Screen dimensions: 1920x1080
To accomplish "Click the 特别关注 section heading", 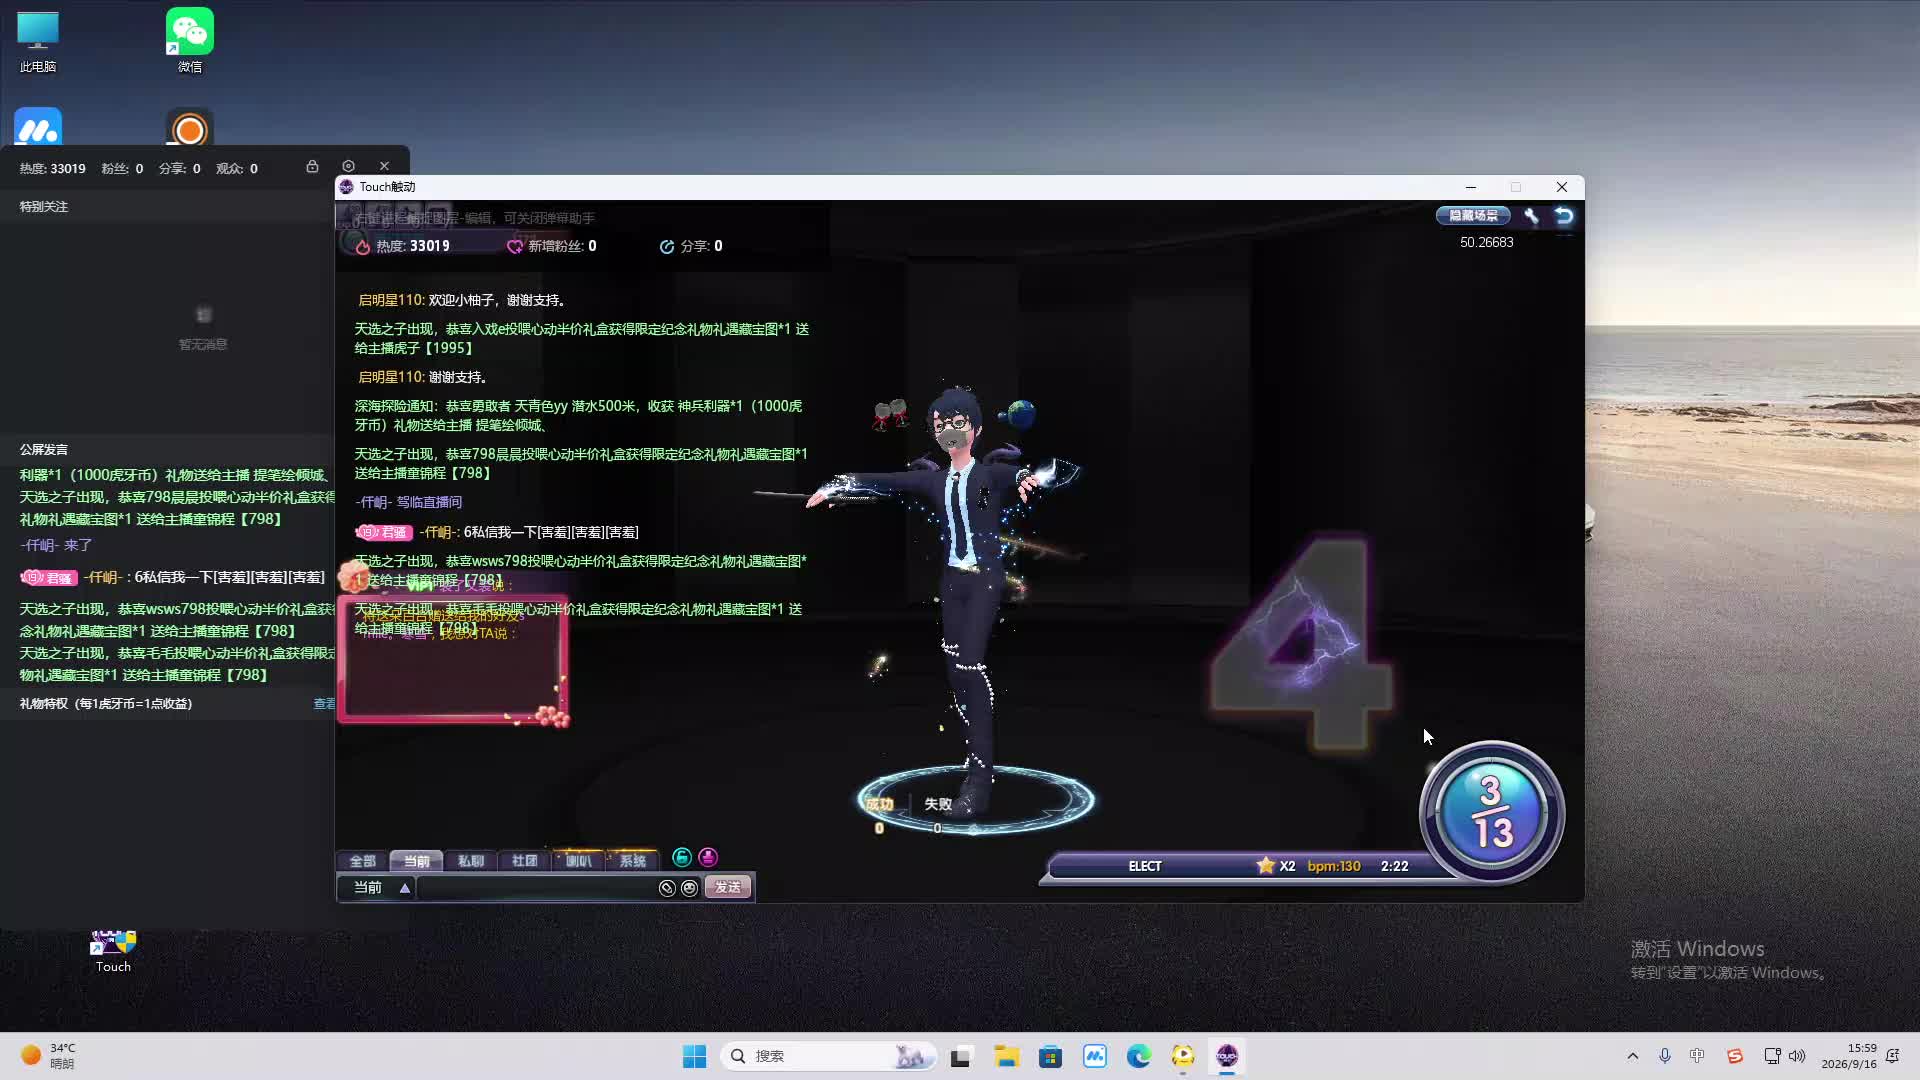I will [44, 207].
